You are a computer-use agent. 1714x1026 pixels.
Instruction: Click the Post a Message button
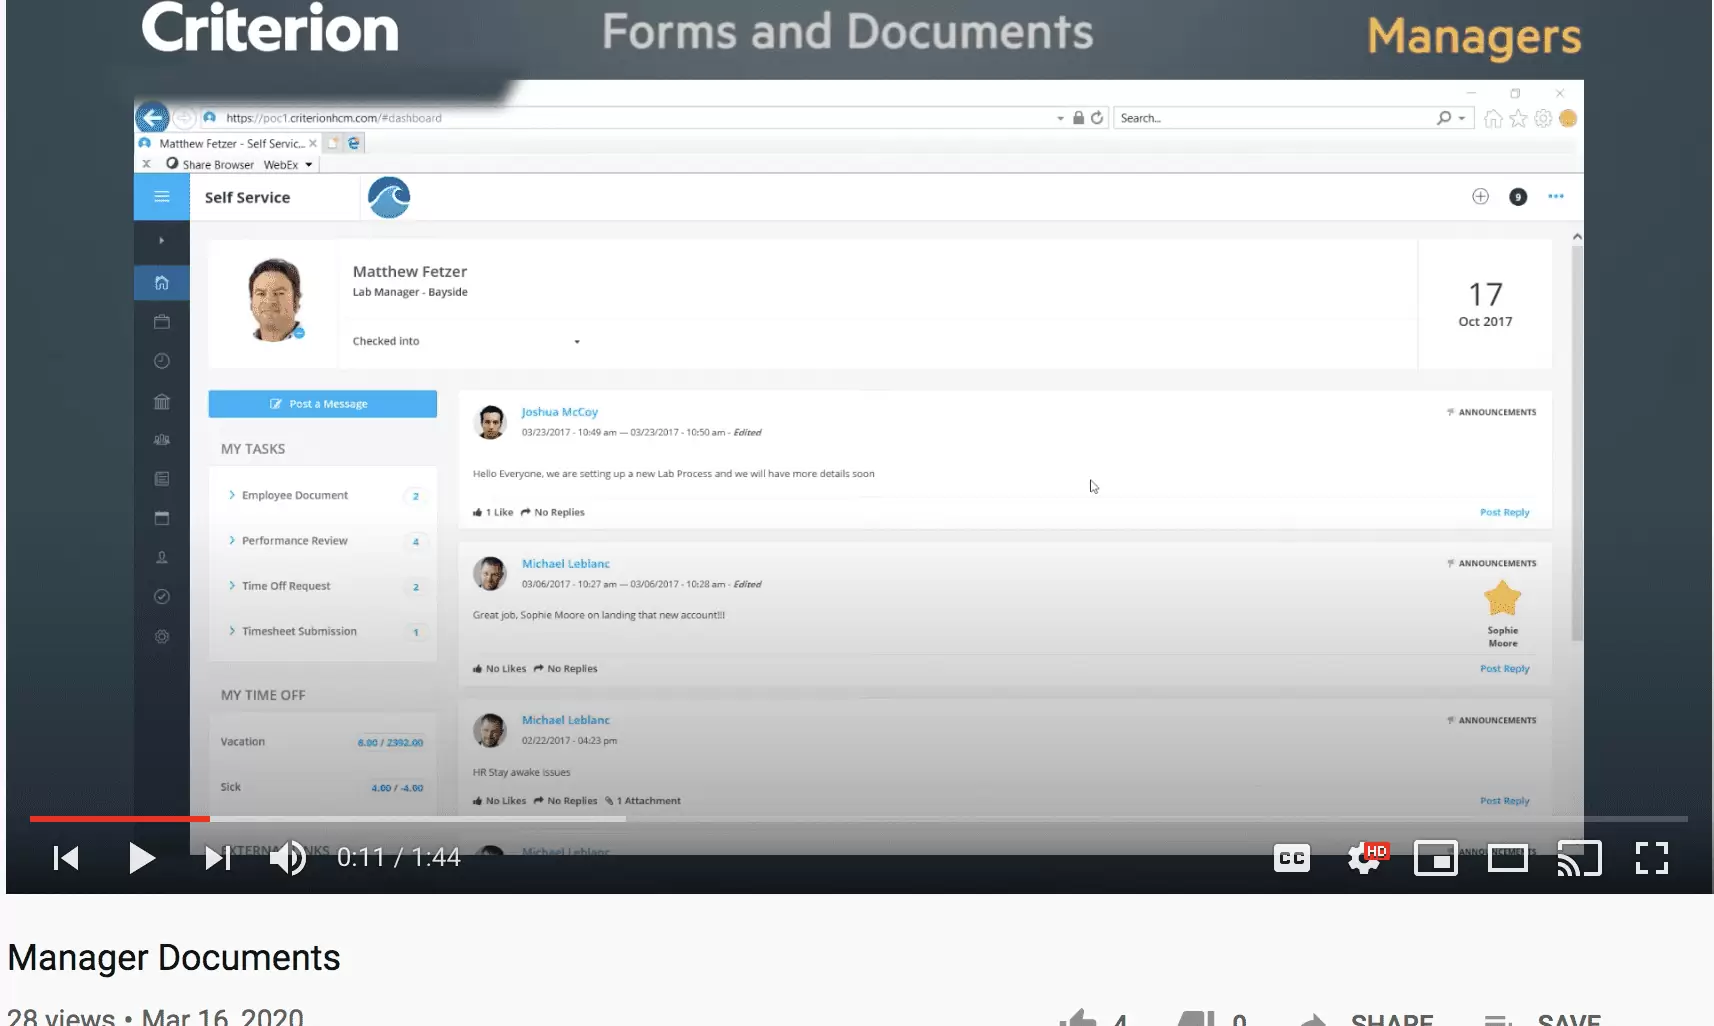point(322,404)
